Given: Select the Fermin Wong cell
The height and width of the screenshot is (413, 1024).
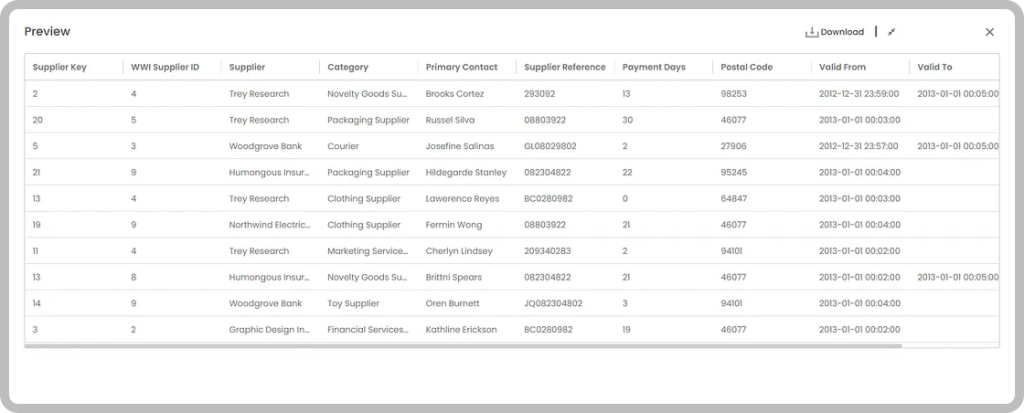Looking at the screenshot, I should [454, 225].
